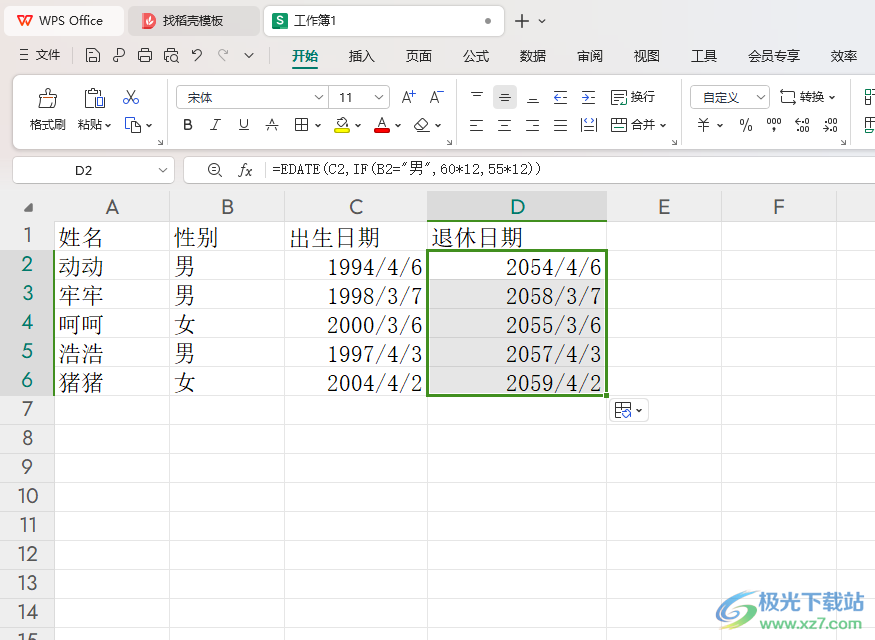Screen dimensions: 875x640
Task: Click the increase decimal places icon
Action: click(802, 125)
